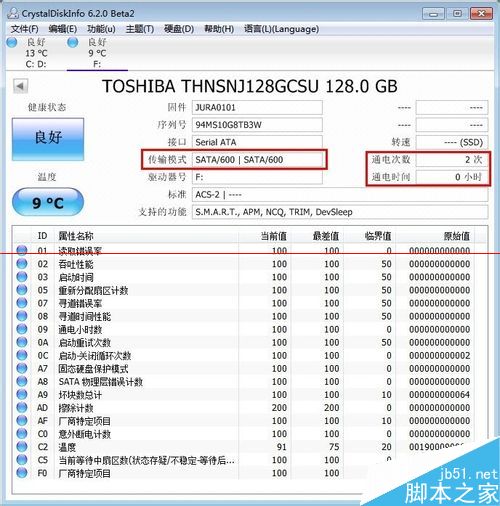This screenshot has width=500, height=506.
Task: Click the status icon for attribute 0A
Action: click(22, 342)
